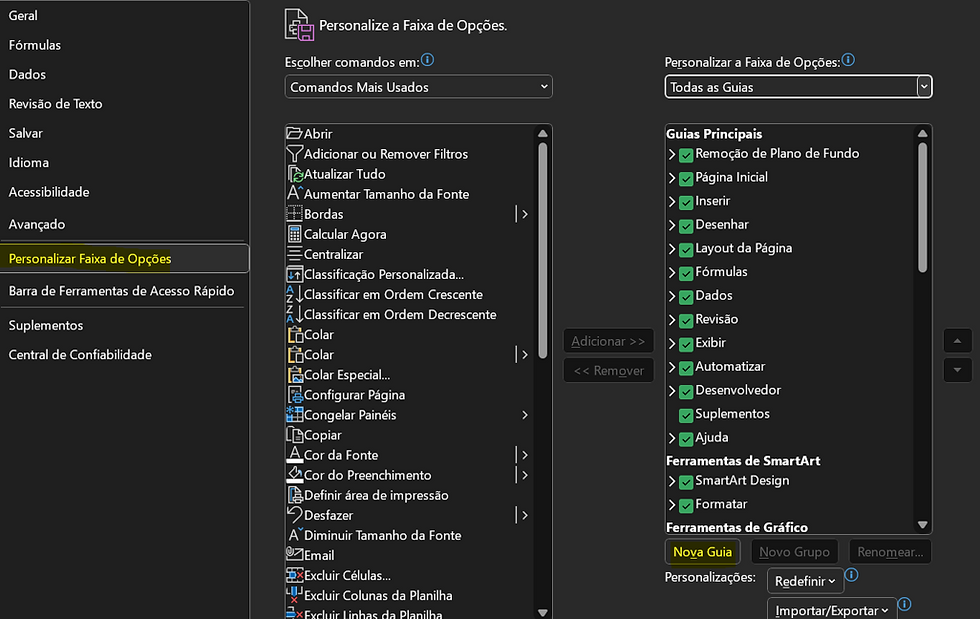The width and height of the screenshot is (980, 619).
Task: Choose the Calcular Agora calculator icon
Action: [x=294, y=234]
